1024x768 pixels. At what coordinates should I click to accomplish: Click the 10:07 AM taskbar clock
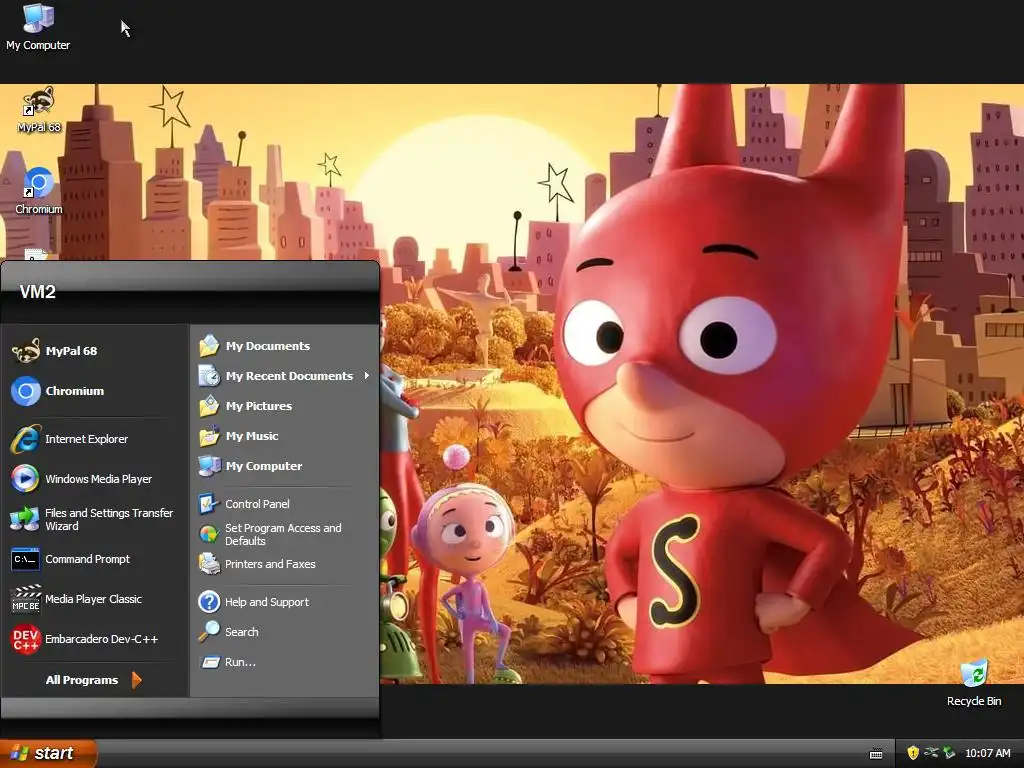coord(987,753)
